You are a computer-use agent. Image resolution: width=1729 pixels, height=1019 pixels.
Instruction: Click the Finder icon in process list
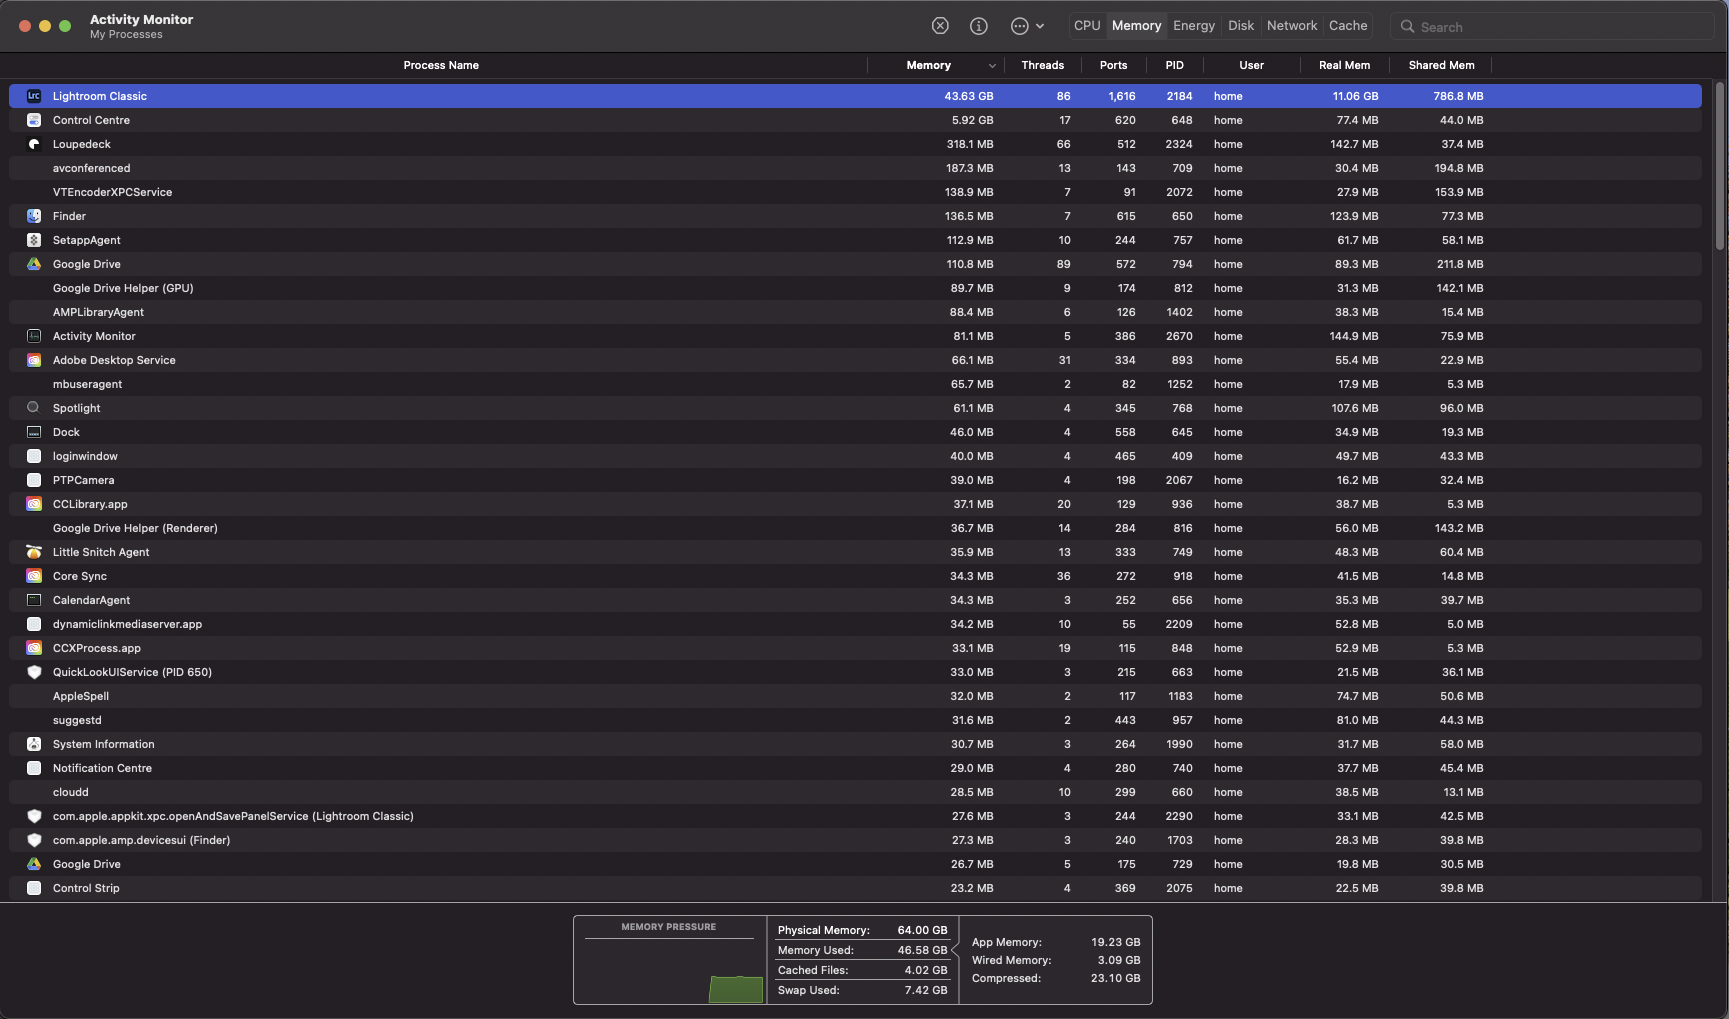34,216
